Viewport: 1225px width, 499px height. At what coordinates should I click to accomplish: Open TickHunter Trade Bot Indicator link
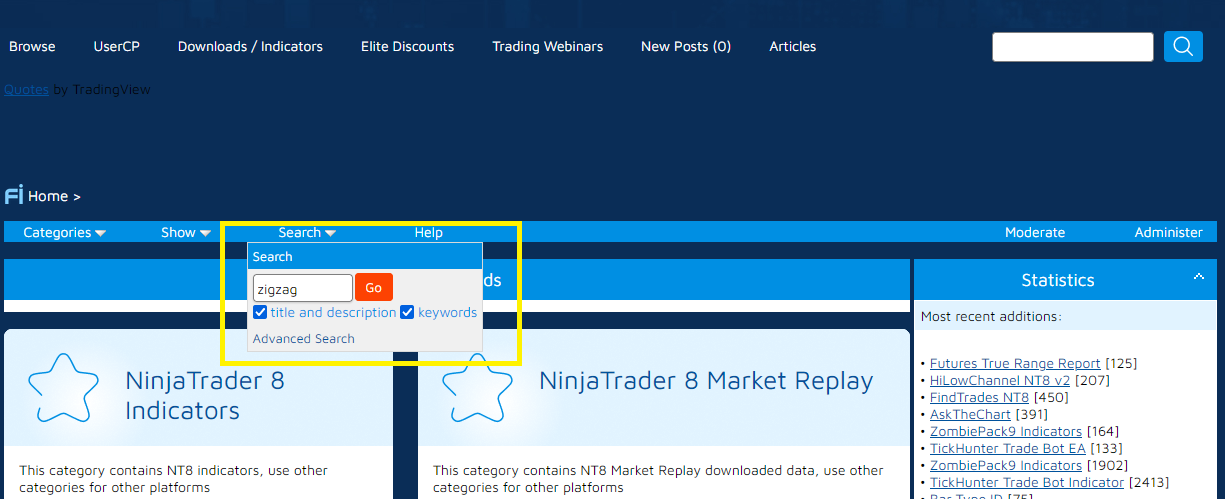[1027, 482]
